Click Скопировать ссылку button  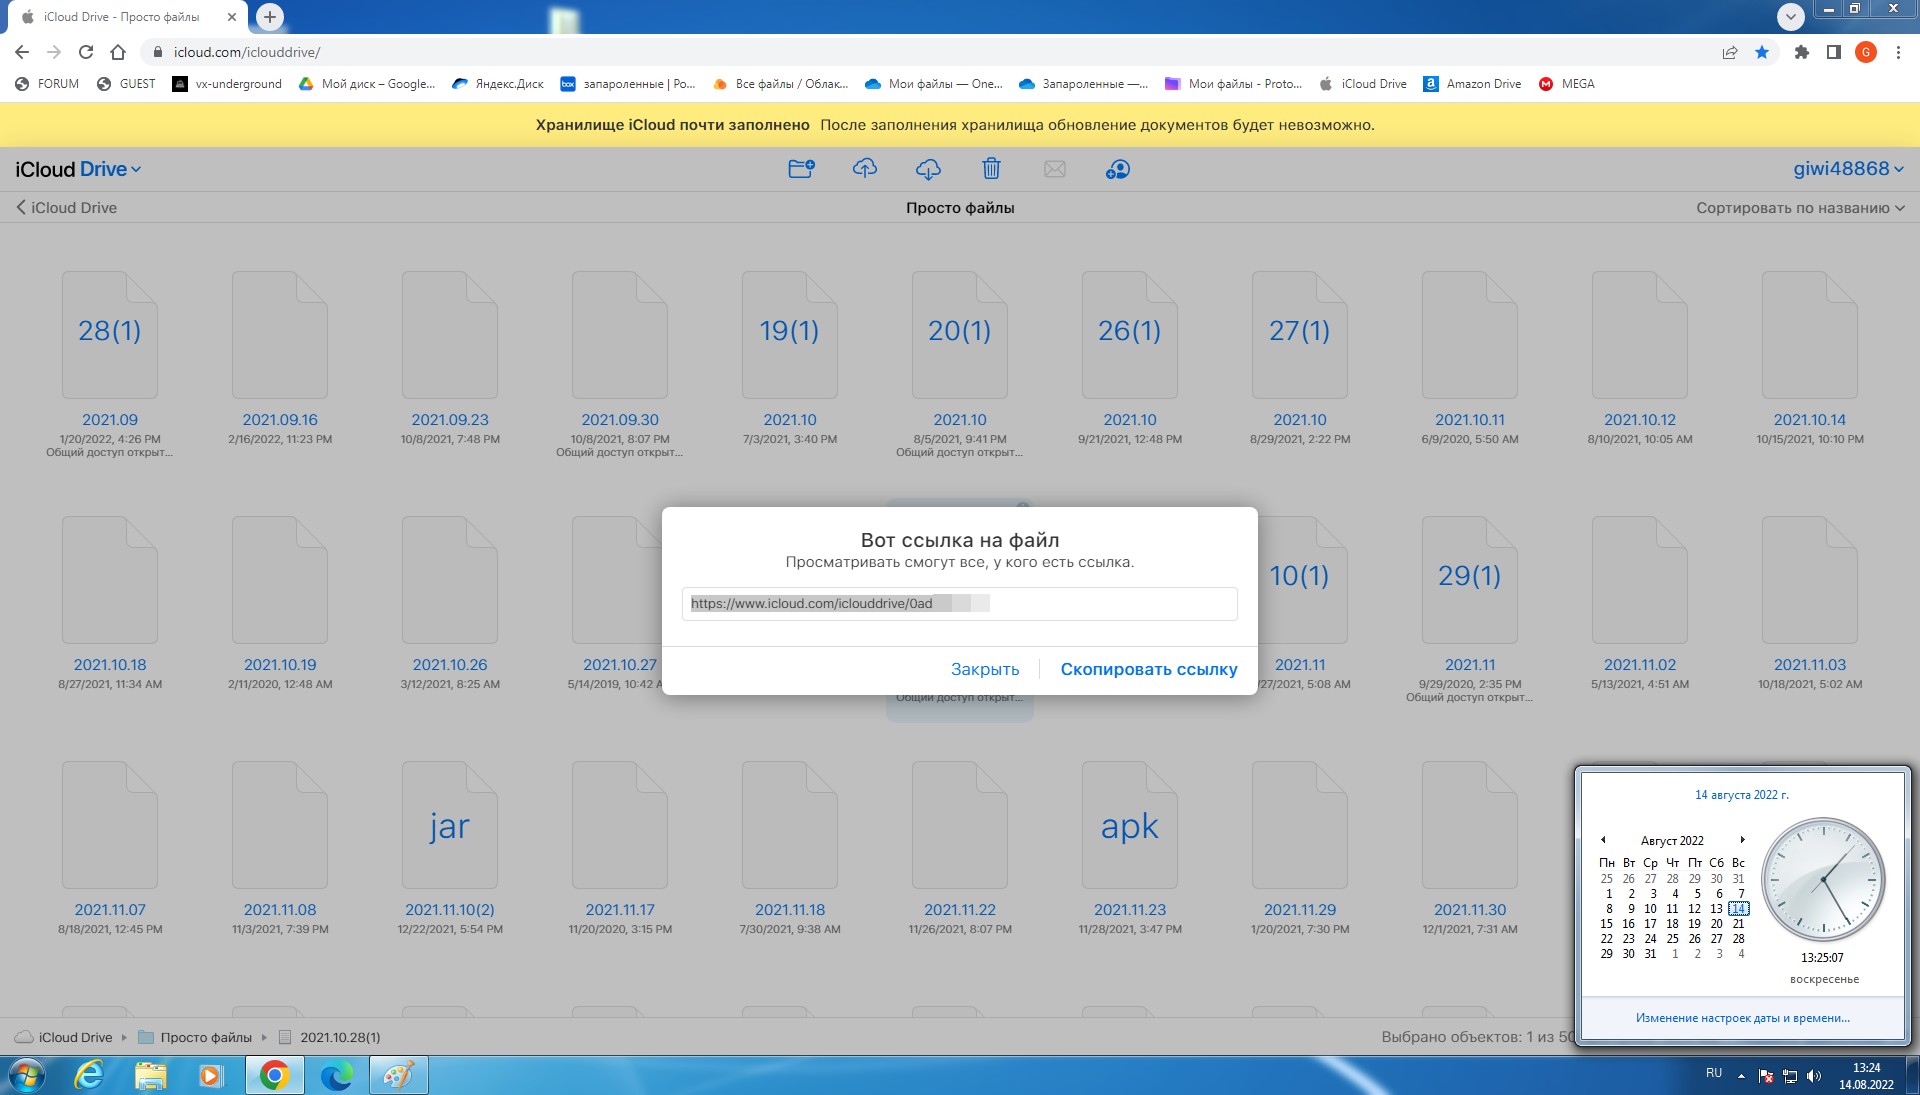tap(1147, 669)
